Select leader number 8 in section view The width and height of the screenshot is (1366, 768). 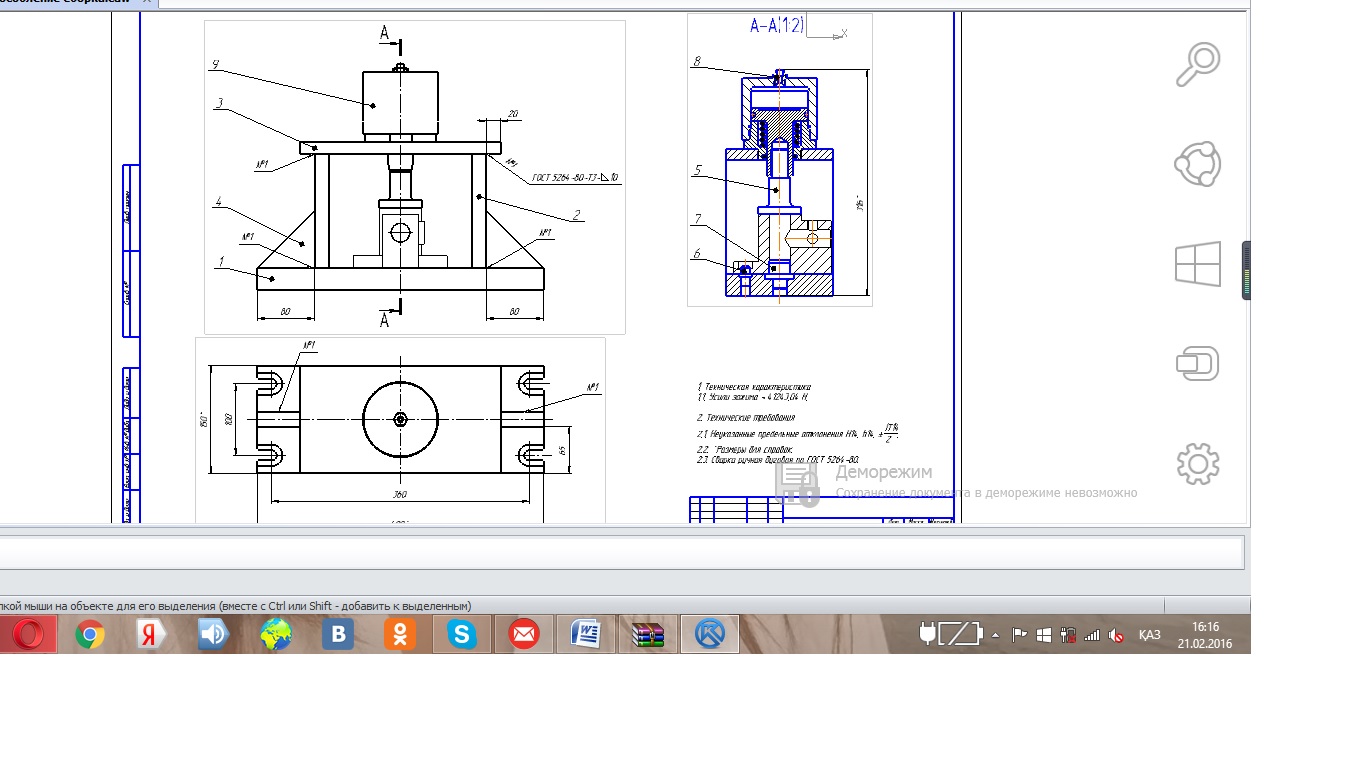coord(697,61)
